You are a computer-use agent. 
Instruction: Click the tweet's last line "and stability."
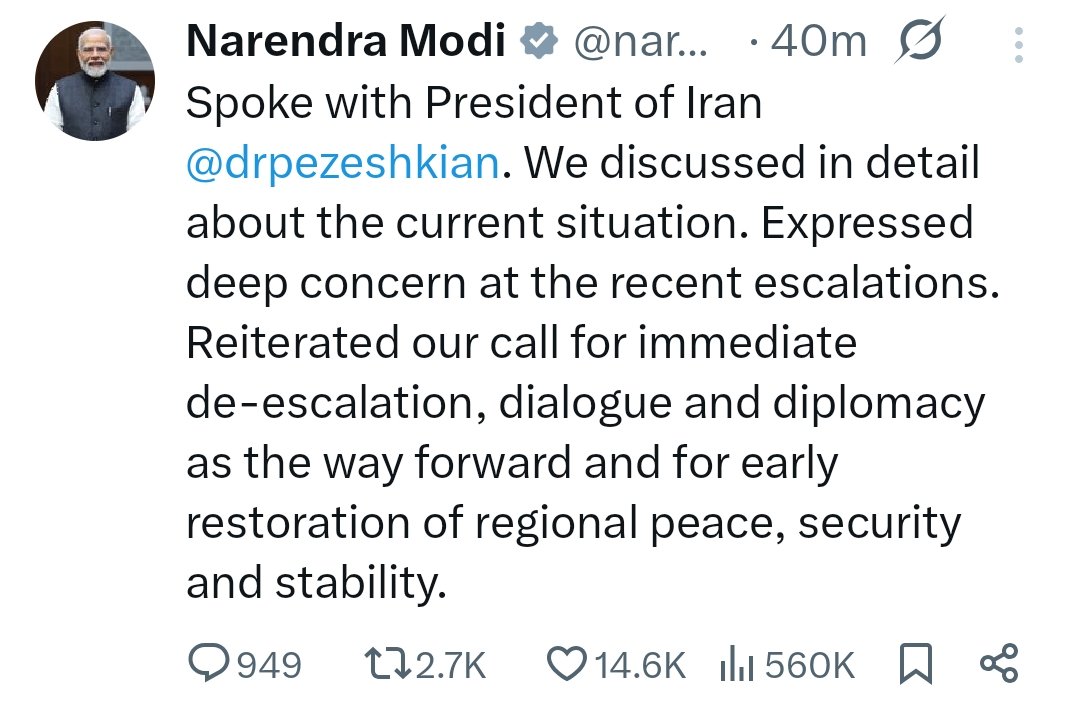[316, 584]
